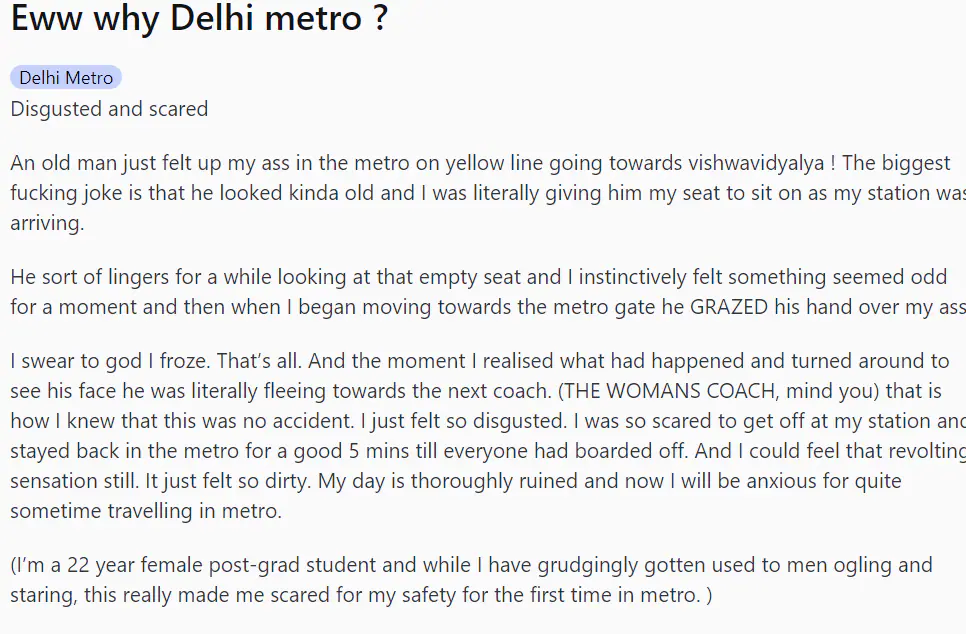The width and height of the screenshot is (966, 634).
Task: Click the word 'vishwavidyalya' in first paragraph
Action: 756,163
